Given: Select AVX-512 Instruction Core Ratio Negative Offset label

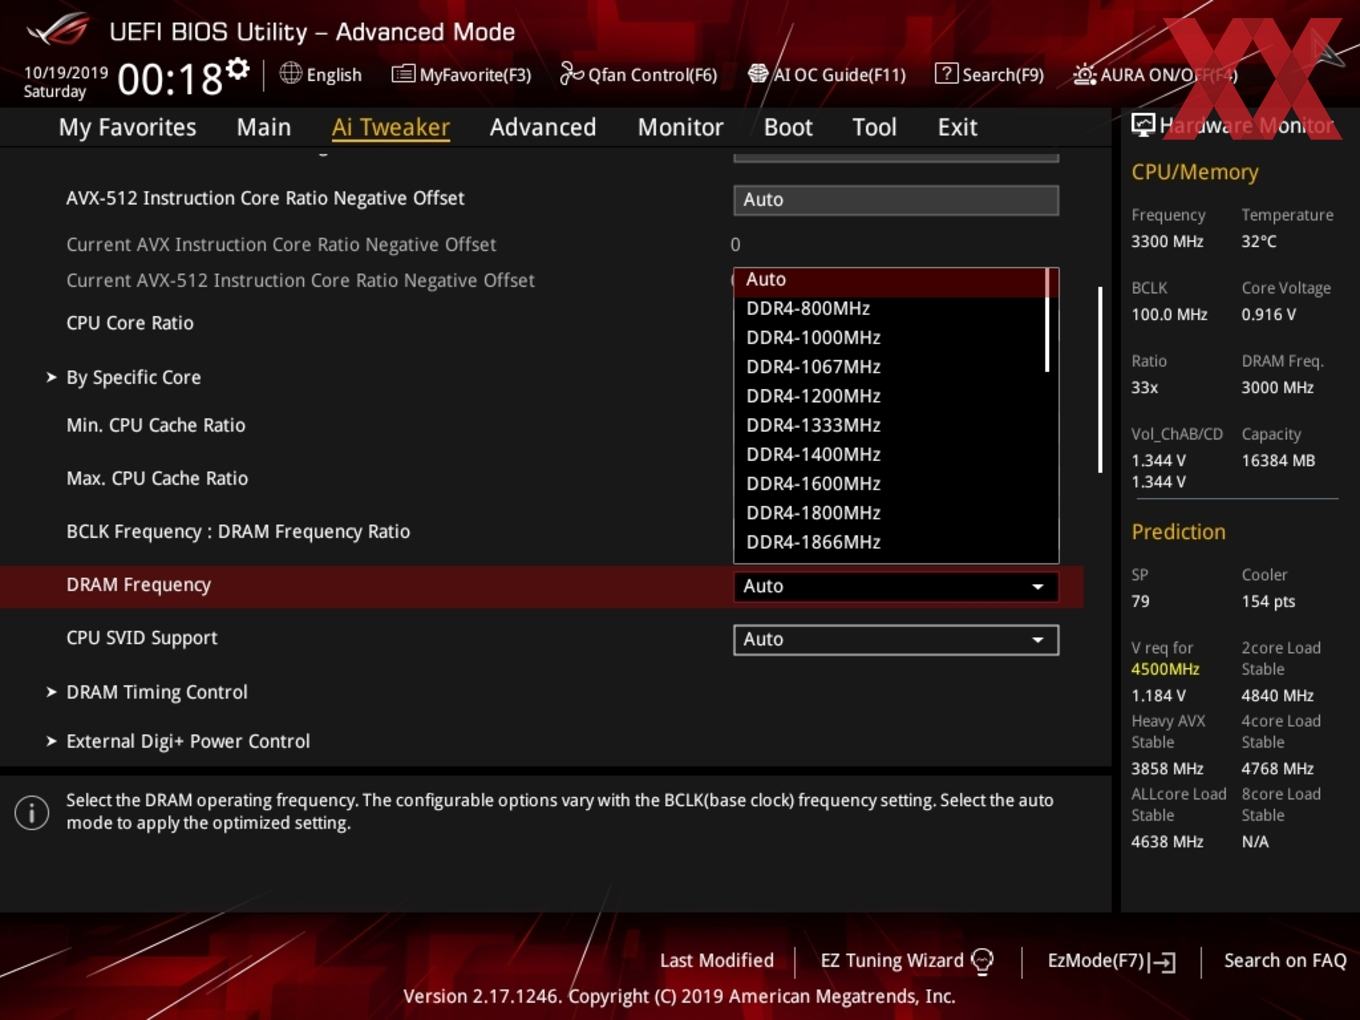Looking at the screenshot, I should coord(265,198).
